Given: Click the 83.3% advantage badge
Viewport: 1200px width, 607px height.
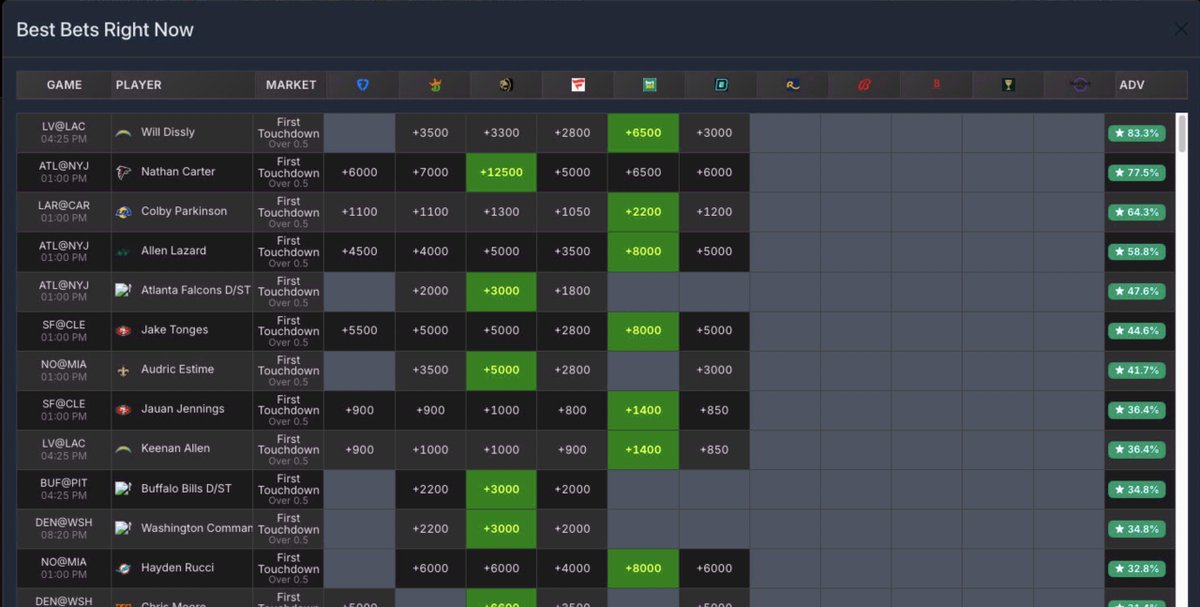Looking at the screenshot, I should pos(1136,133).
